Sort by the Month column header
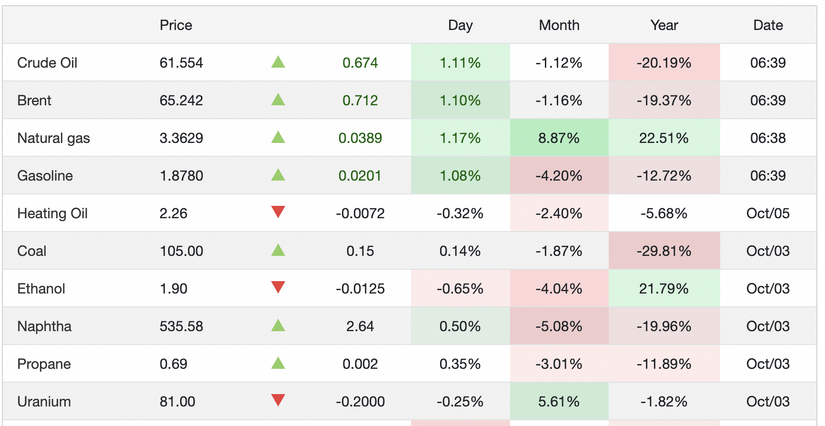Screen dimensions: 825x426 click(559, 25)
